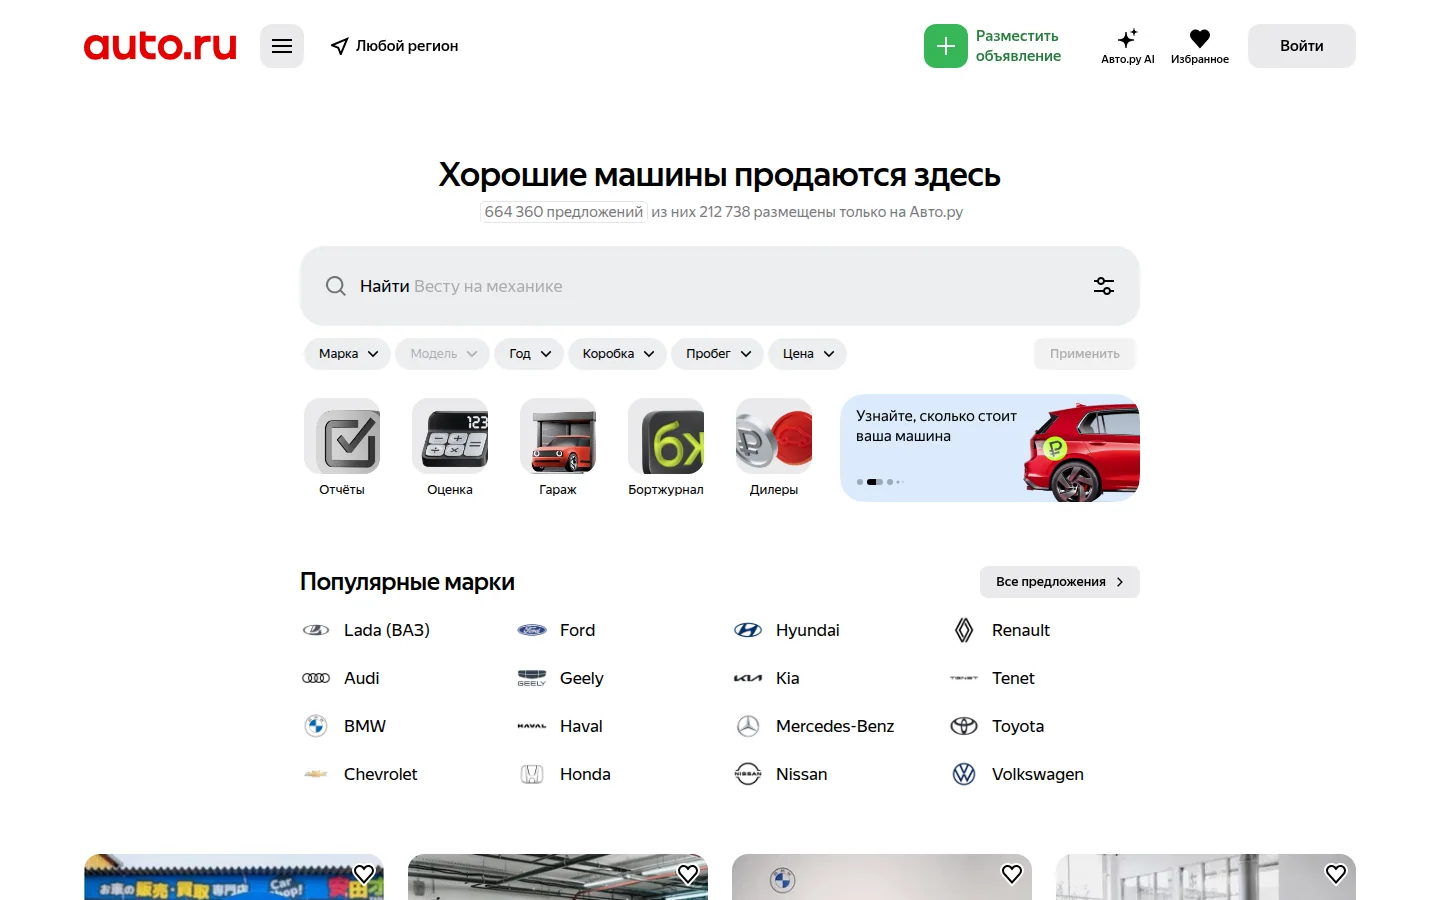
Task: Select Lada (ВАЗ) brand
Action: pyautogui.click(x=367, y=630)
